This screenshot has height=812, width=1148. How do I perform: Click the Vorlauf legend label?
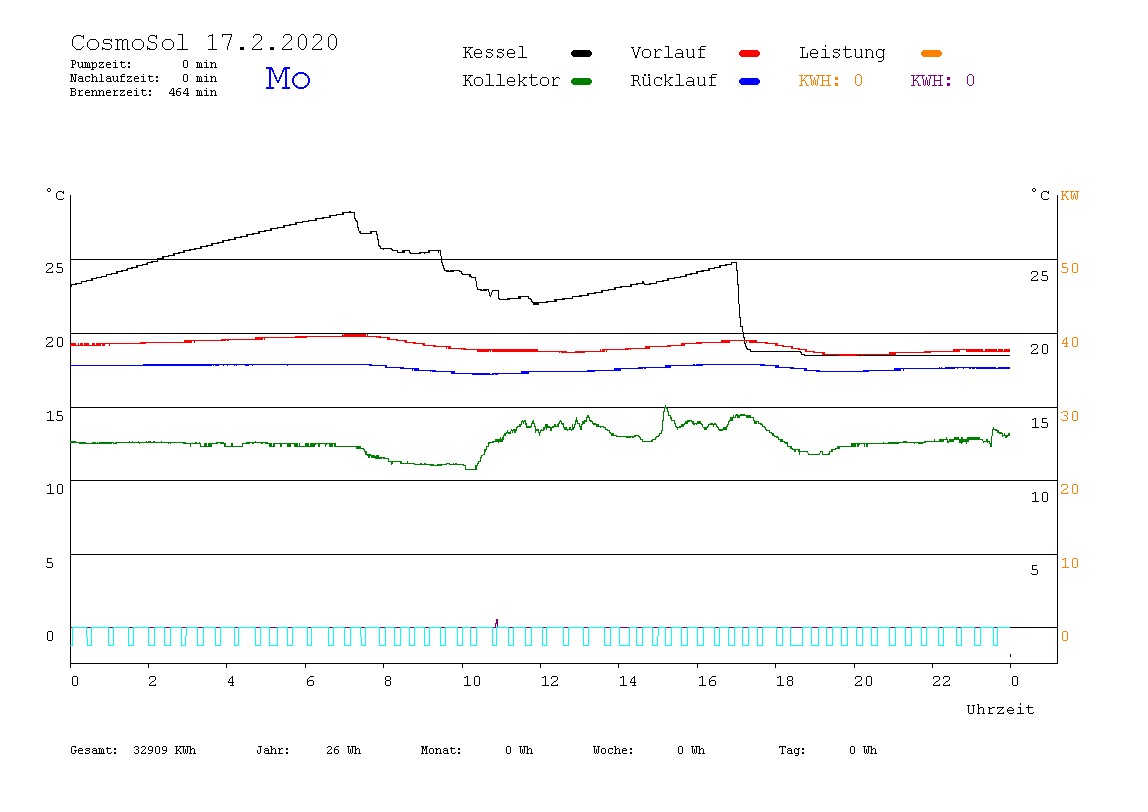tap(668, 53)
